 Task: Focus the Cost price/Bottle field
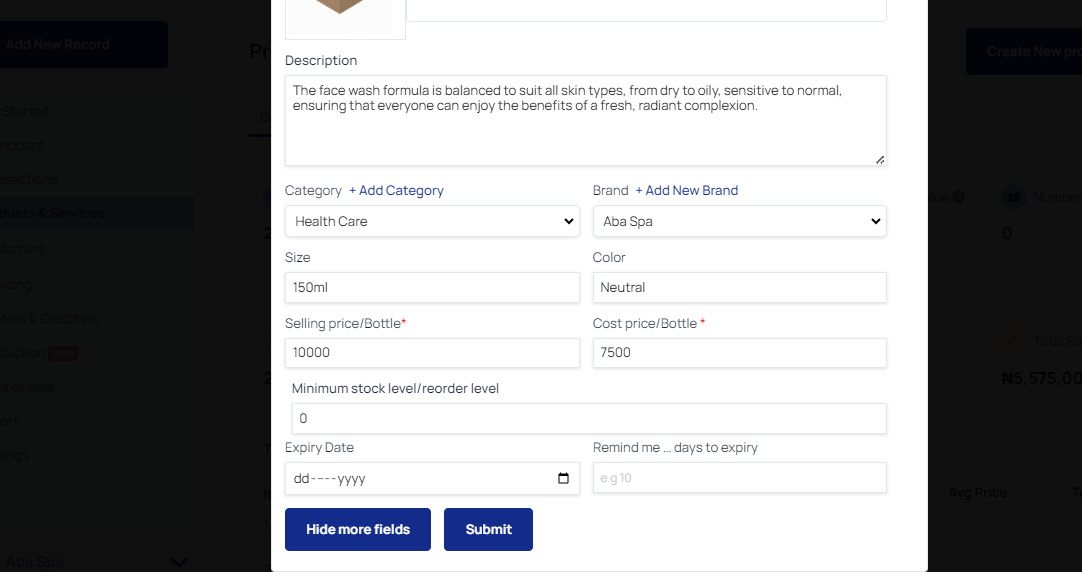[740, 353]
